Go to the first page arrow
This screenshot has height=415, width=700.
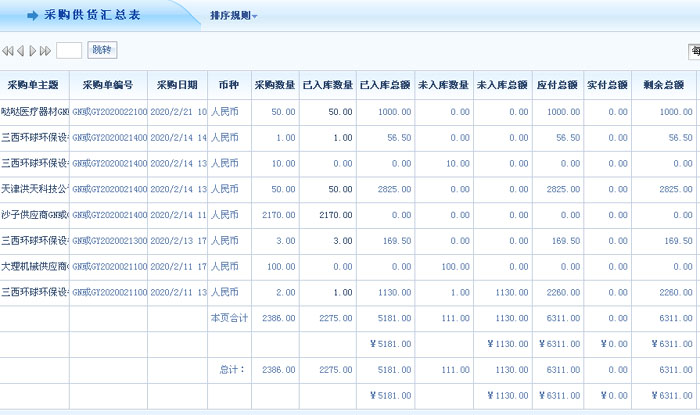pos(9,50)
